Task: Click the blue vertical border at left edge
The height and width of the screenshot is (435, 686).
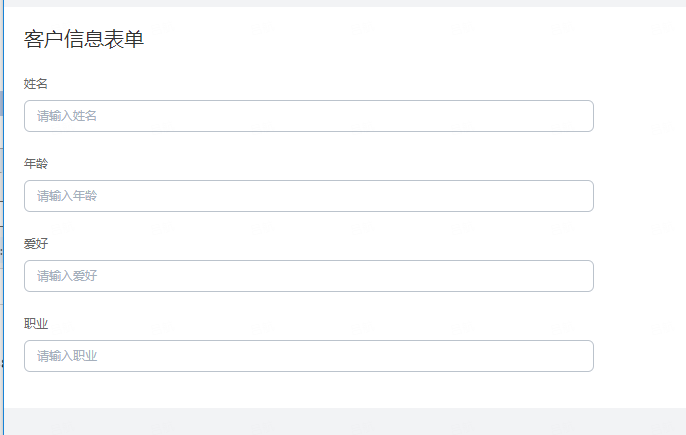Action: (4, 218)
